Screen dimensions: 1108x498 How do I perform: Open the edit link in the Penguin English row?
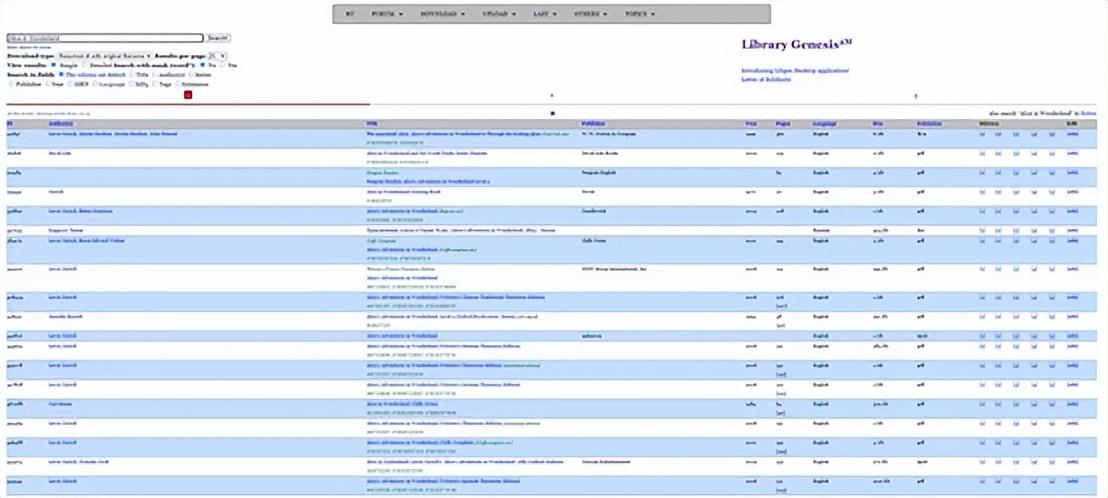[x=1073, y=172]
